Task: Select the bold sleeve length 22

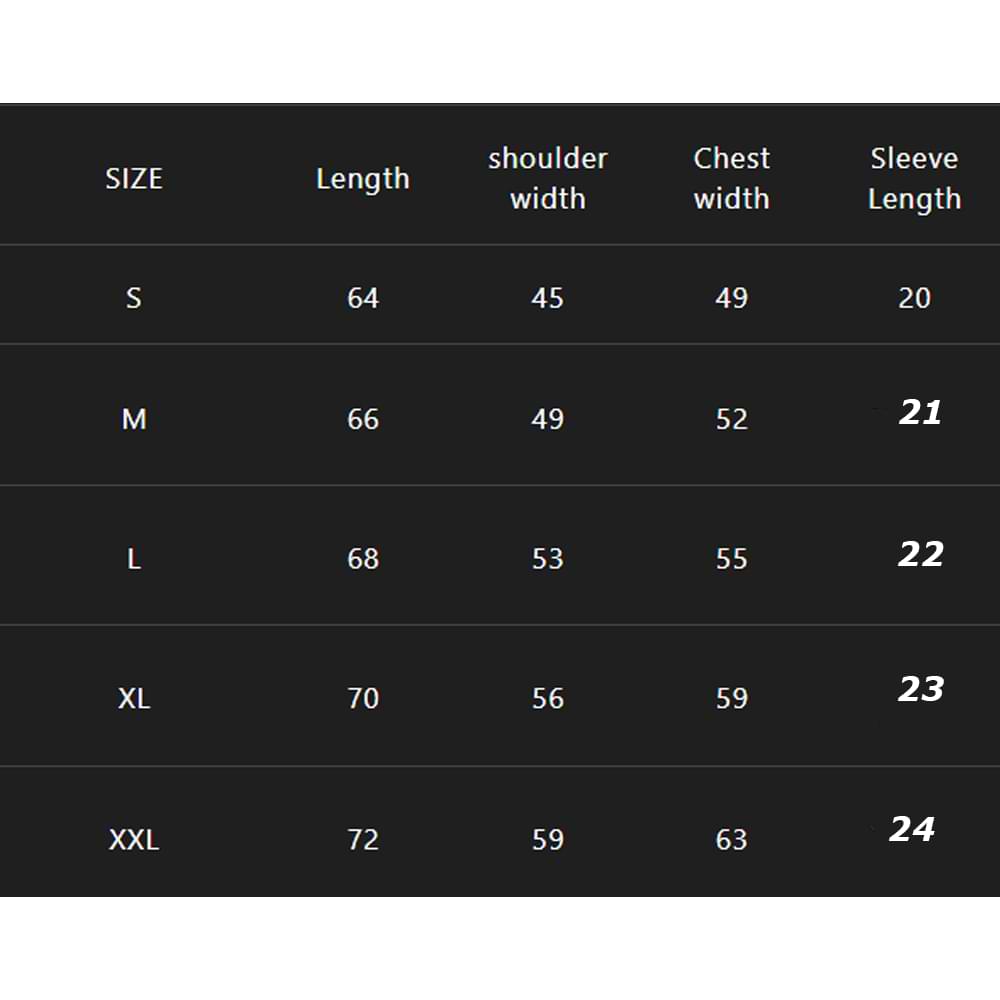Action: 920,554
